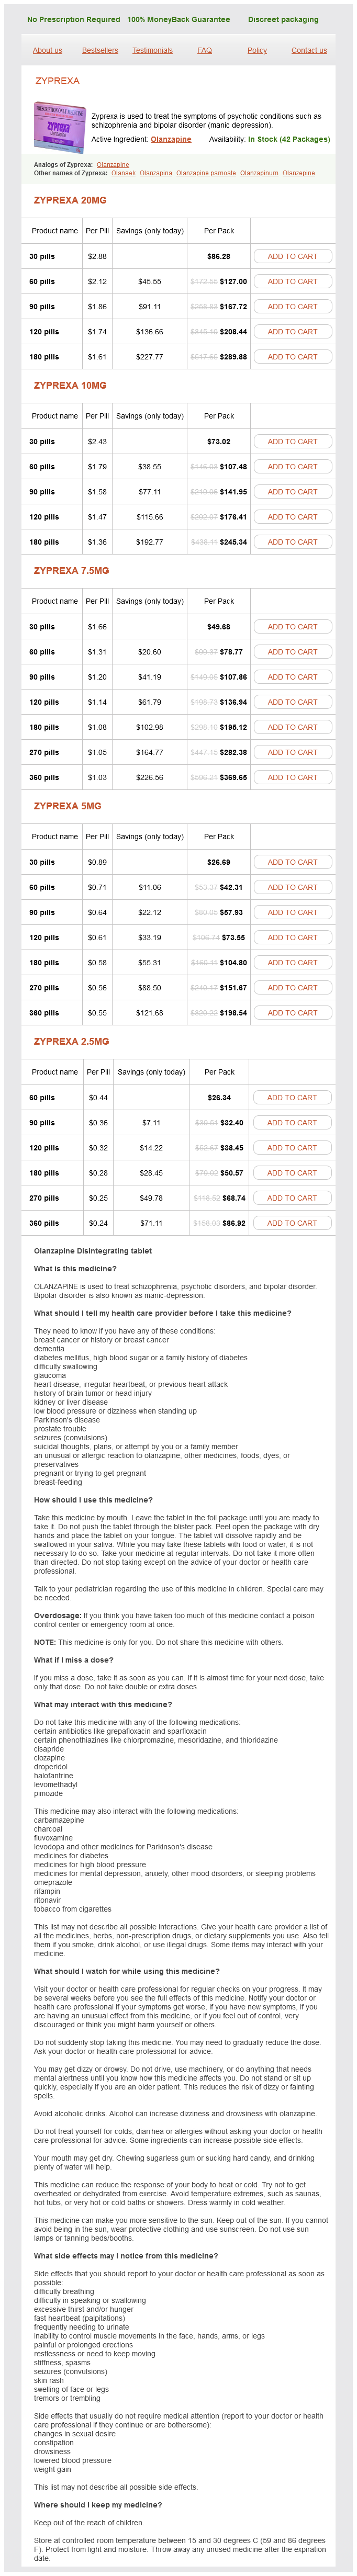Click the Olanzapine active ingredient link
This screenshot has width=357, height=2576.
click(171, 140)
